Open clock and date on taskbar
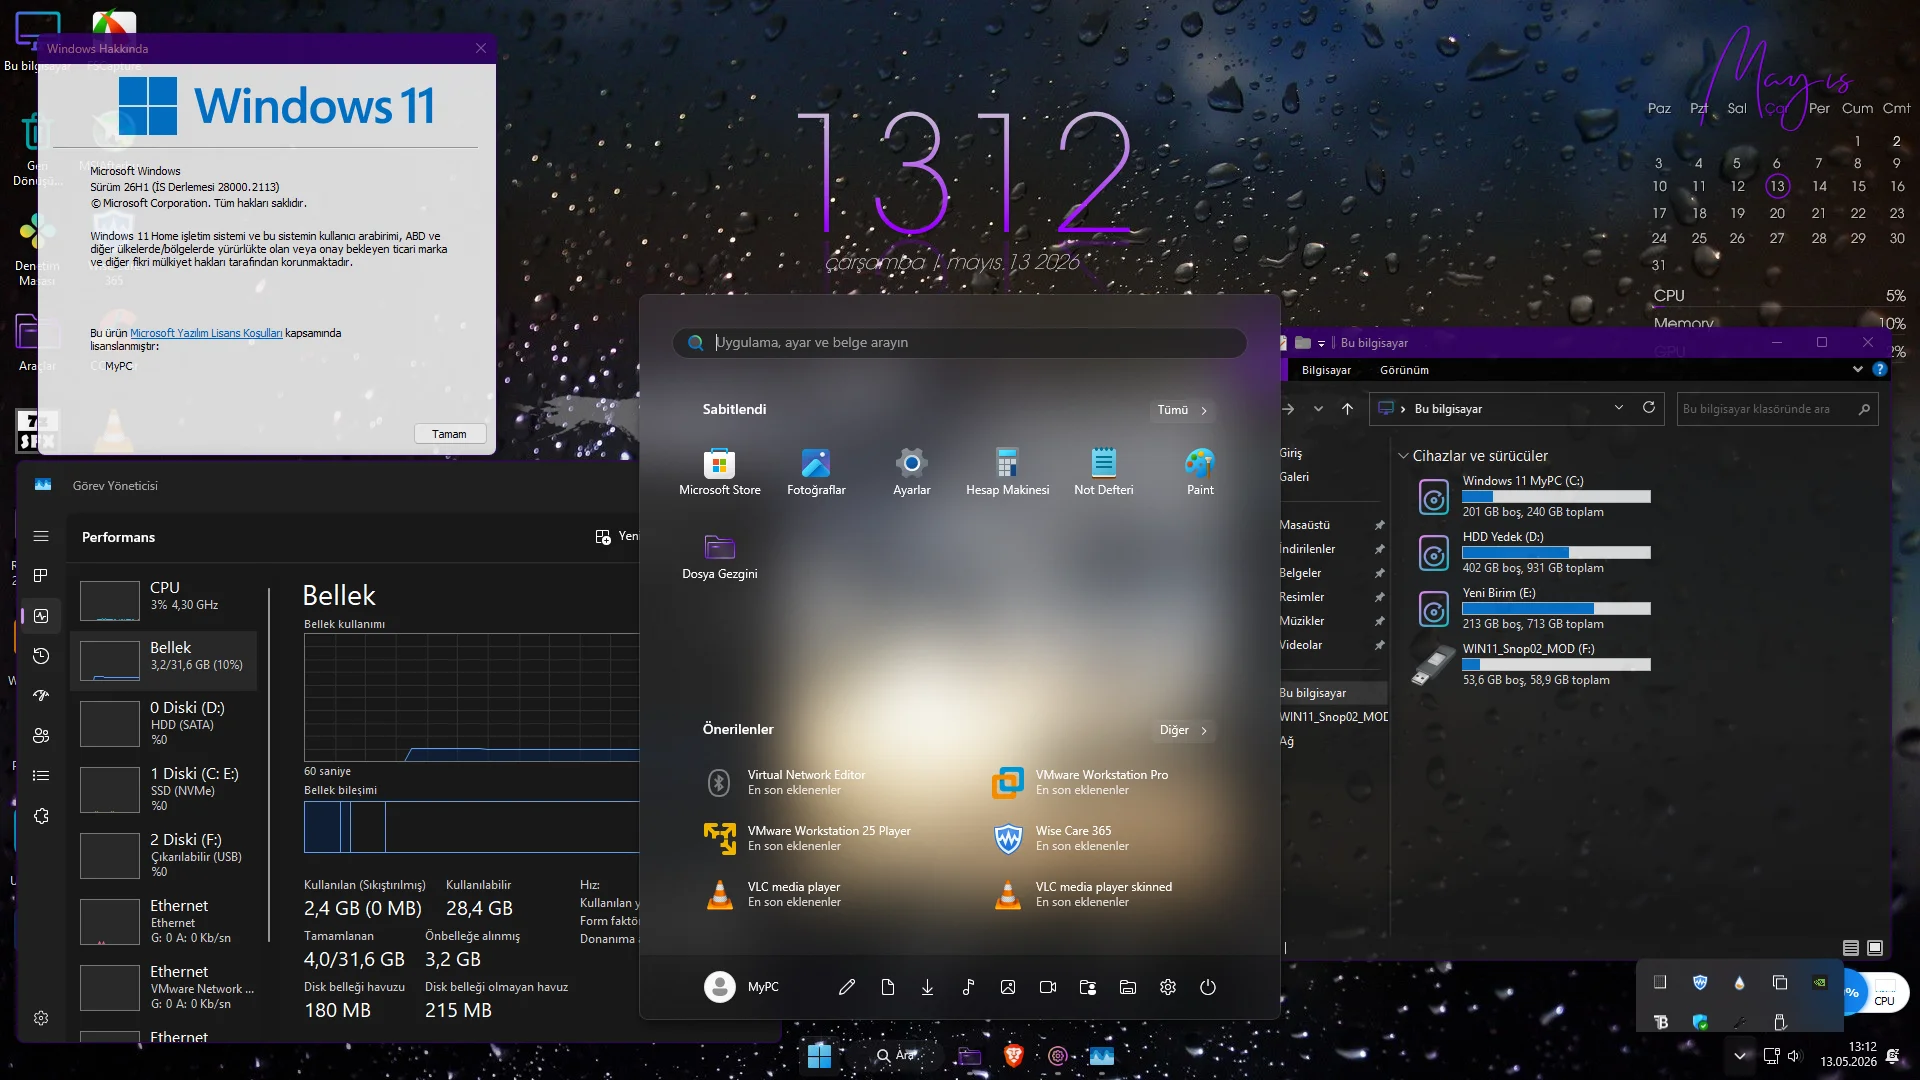 tap(1848, 1054)
